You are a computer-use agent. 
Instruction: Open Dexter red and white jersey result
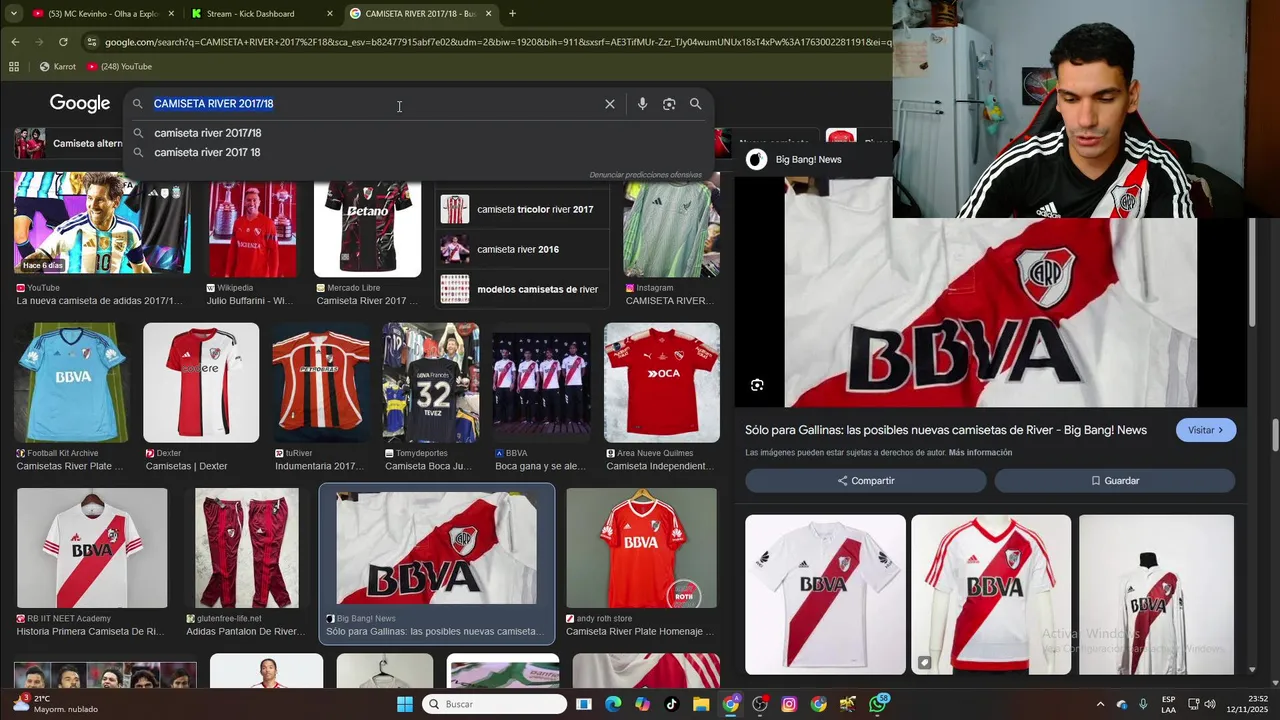[201, 383]
